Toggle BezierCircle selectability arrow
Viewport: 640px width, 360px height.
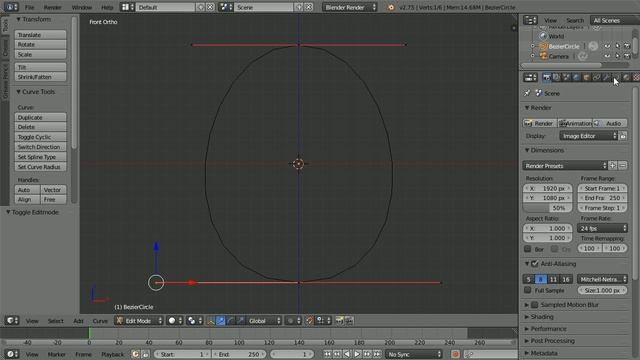coord(618,46)
